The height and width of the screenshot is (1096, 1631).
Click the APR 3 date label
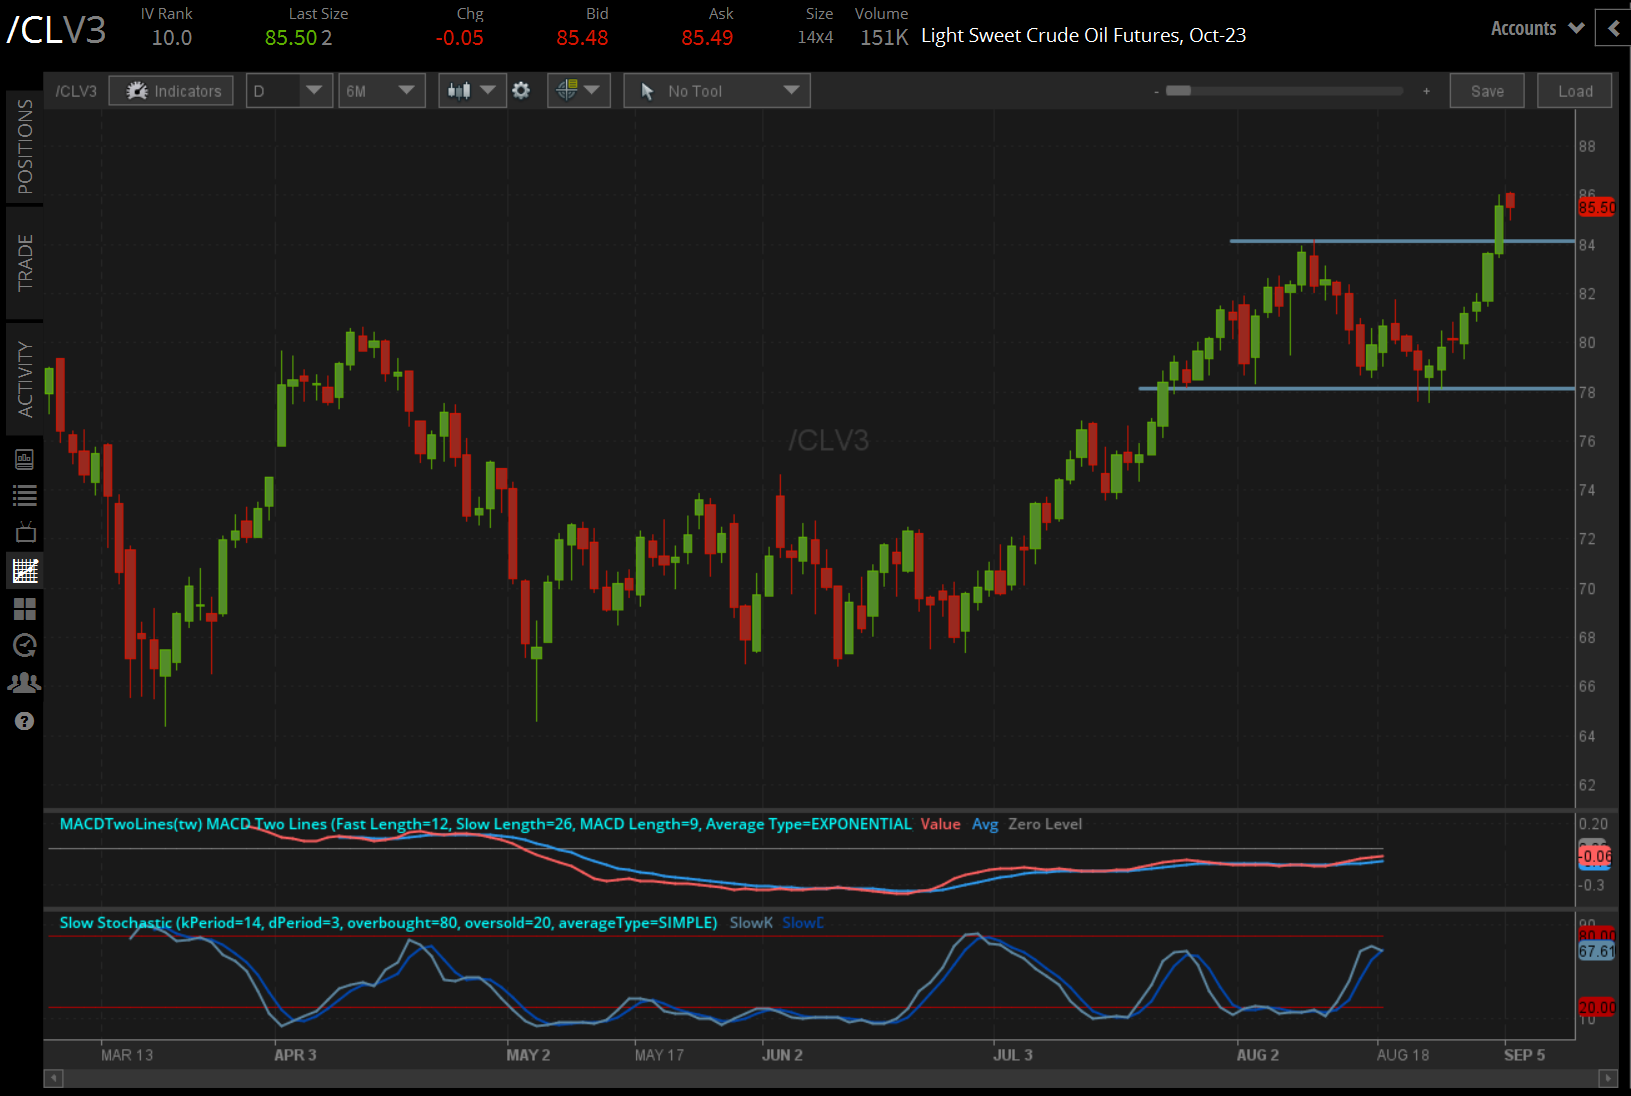point(295,1055)
